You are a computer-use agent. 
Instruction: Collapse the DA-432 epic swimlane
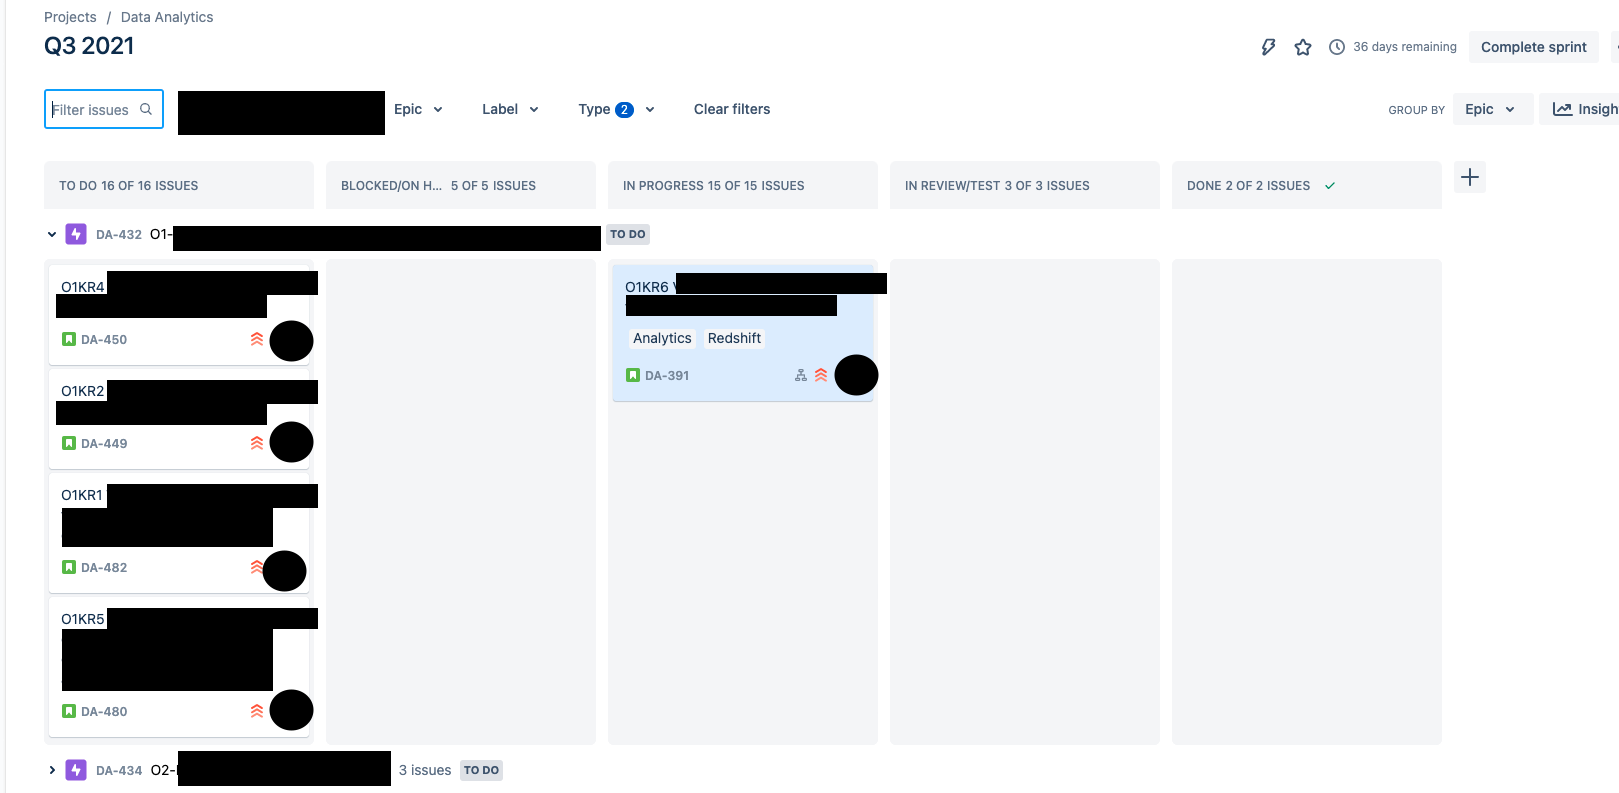pyautogui.click(x=52, y=234)
